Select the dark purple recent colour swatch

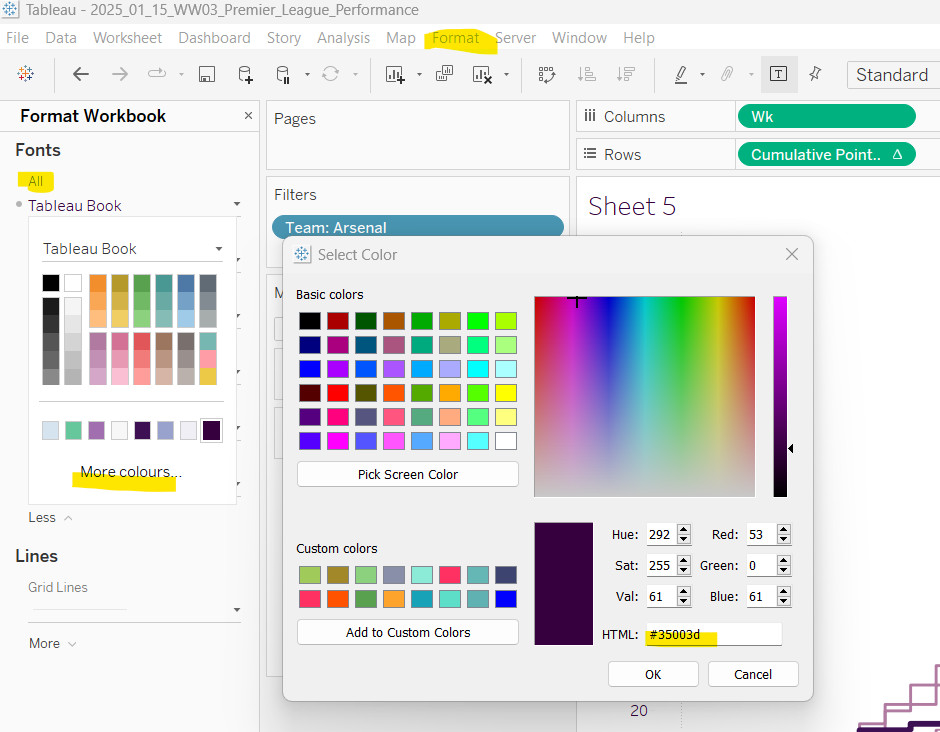pyautogui.click(x=212, y=430)
